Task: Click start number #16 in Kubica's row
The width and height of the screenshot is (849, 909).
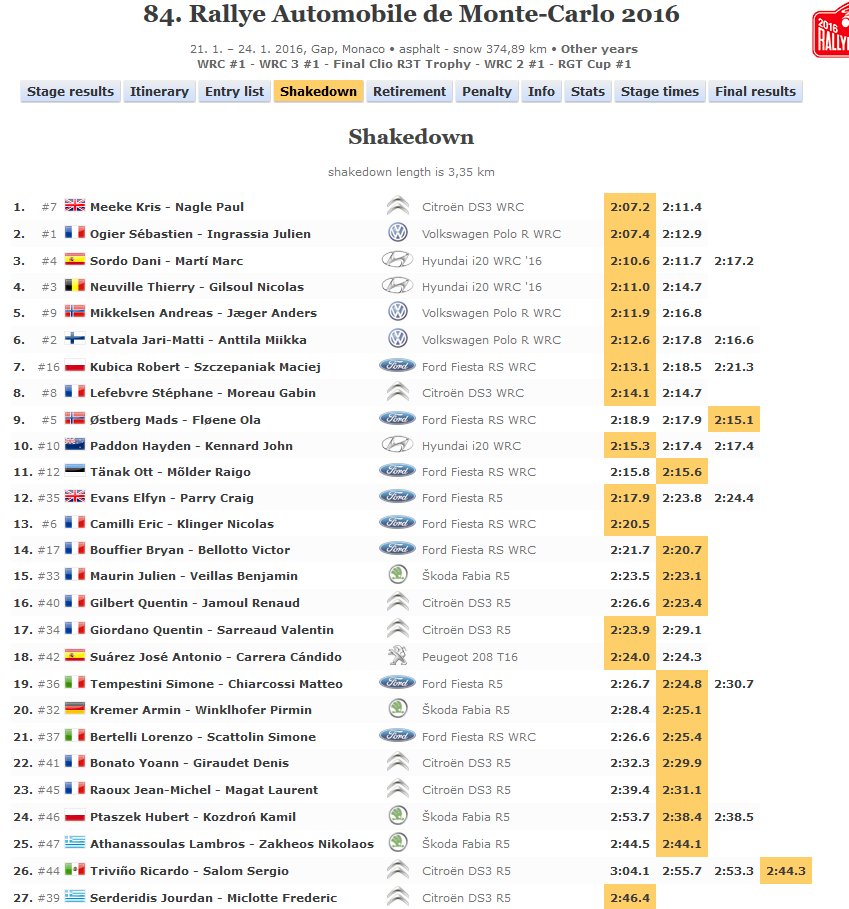Action: (49, 367)
